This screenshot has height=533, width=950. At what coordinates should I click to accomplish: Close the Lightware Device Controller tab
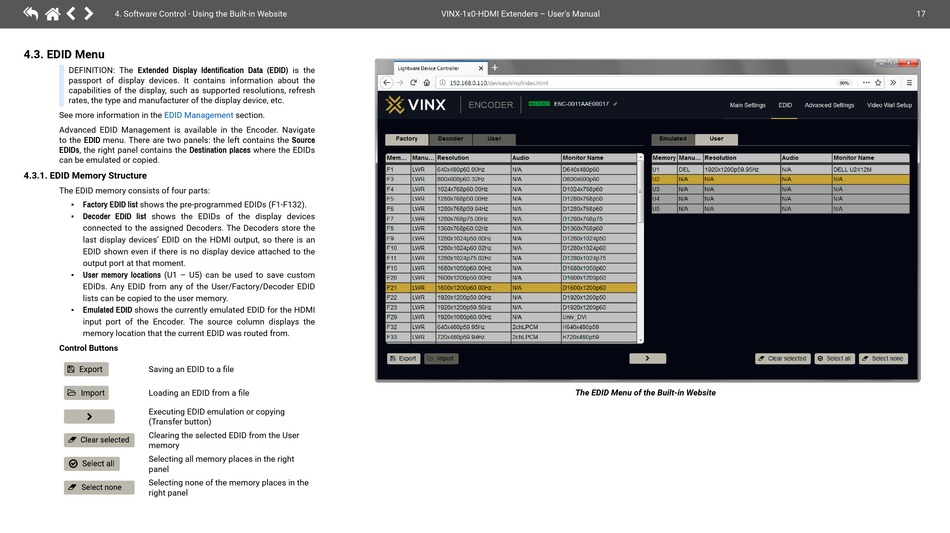481,68
